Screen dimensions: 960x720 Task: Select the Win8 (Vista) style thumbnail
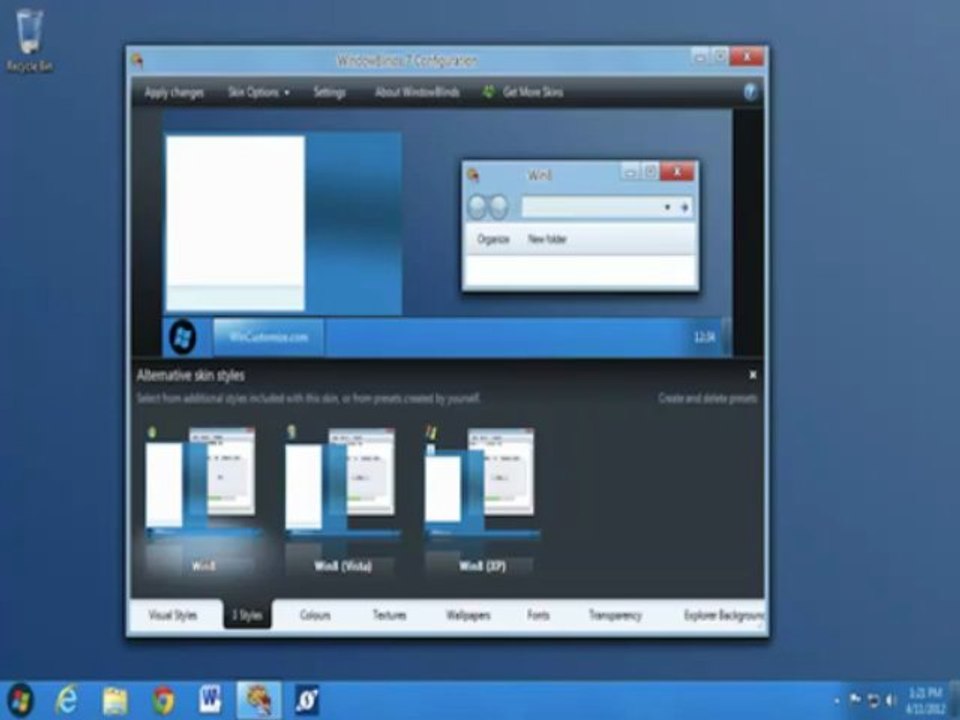coord(342,499)
